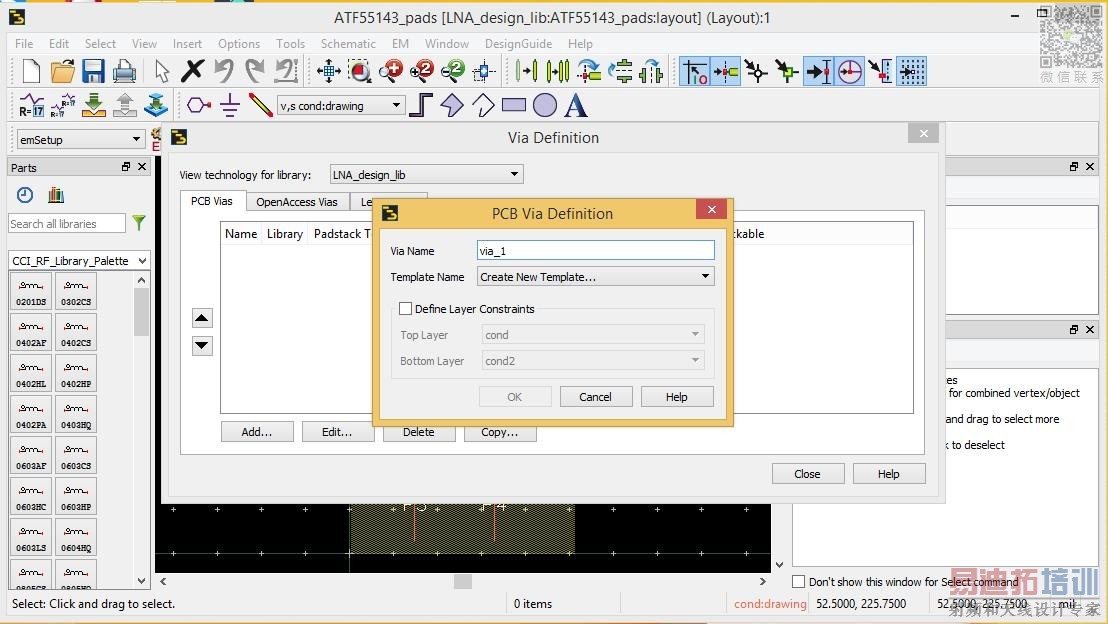Click the red-yellow trace insert icon

(260, 105)
